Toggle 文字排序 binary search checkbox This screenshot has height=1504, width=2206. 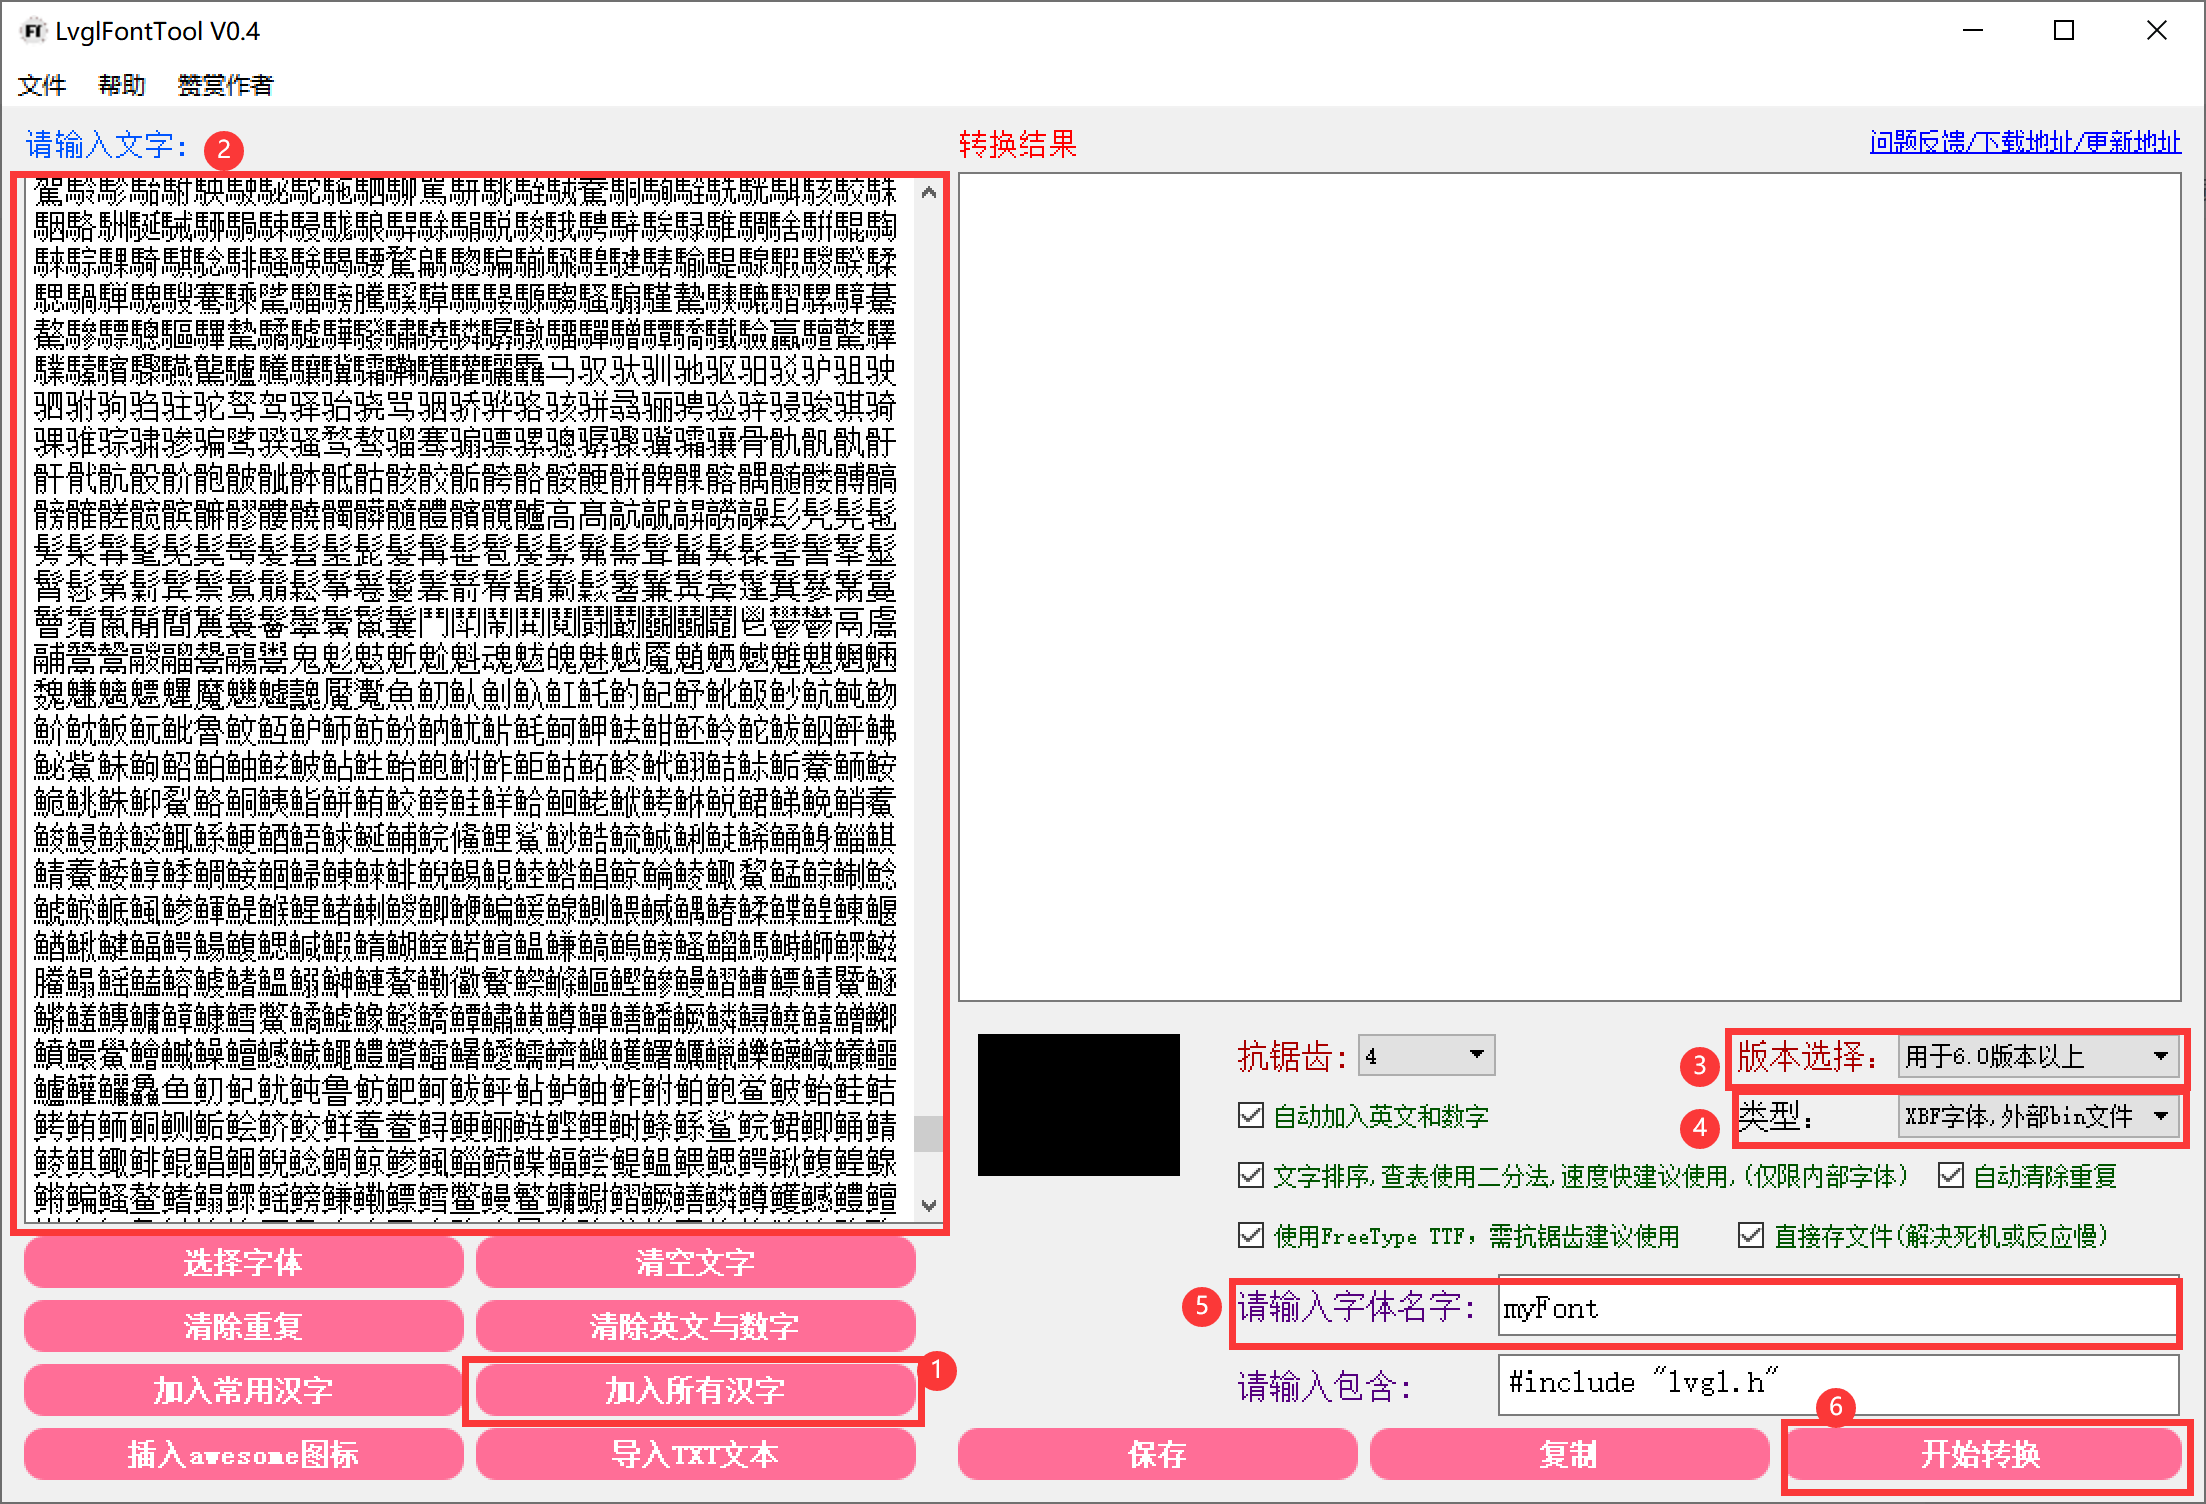tap(1251, 1175)
